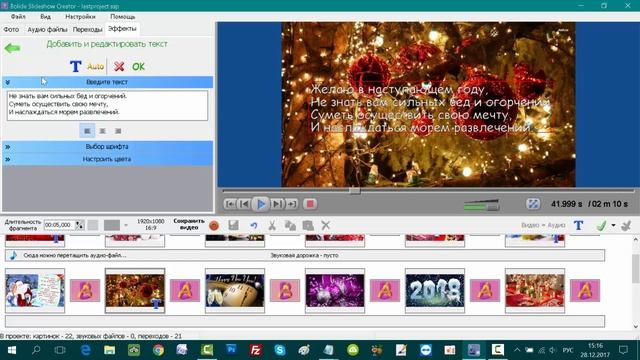Play the slideshow preview
Viewport: 640px width, 360px height.
point(261,204)
